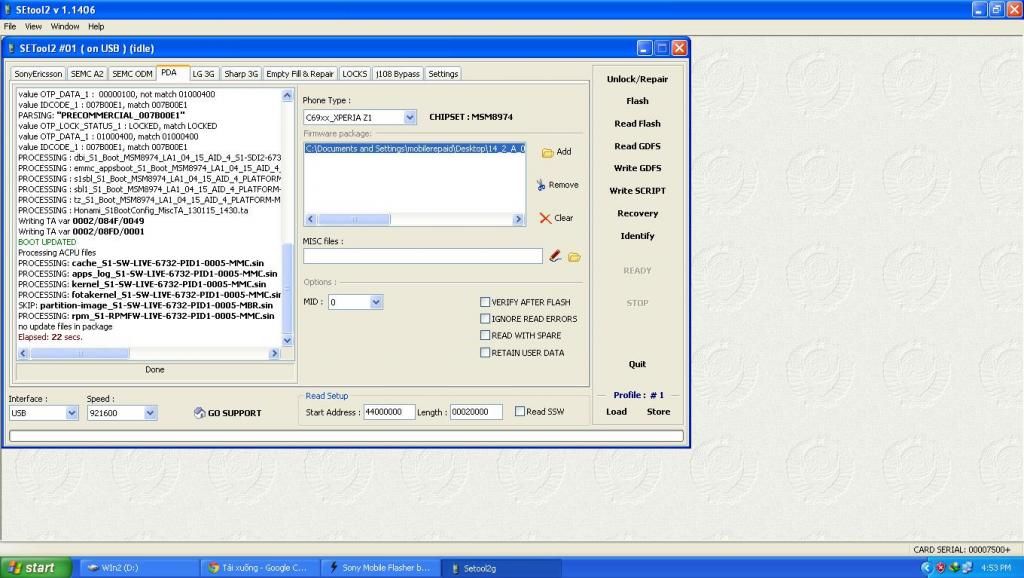The width and height of the screenshot is (1024, 578).
Task: Click the Start Address field
Action: pos(389,412)
